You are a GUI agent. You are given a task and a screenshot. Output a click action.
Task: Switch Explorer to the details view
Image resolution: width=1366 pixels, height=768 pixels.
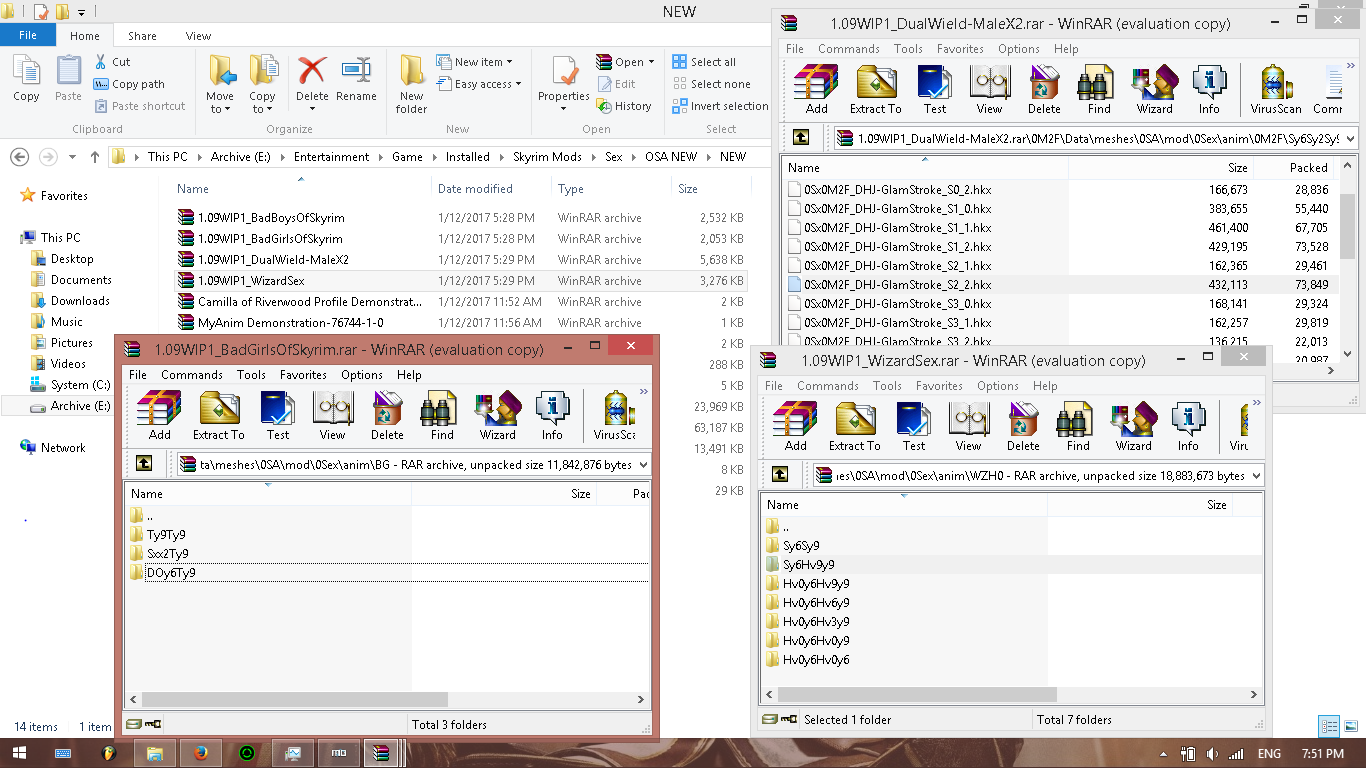[x=1329, y=727]
